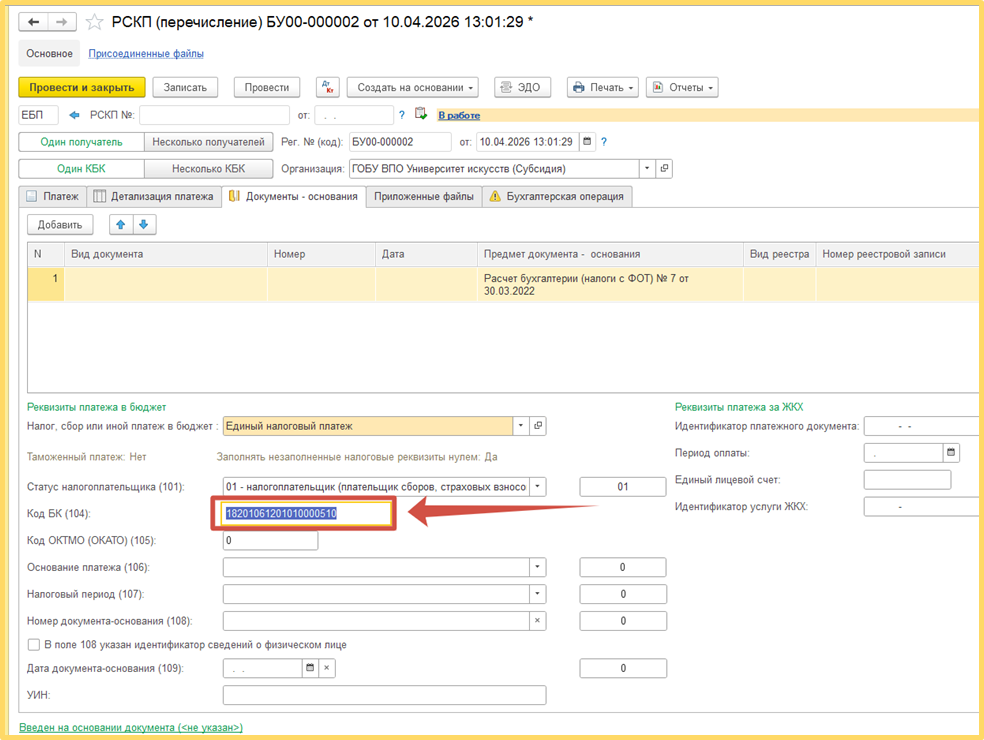Switch to Приложенные файлы tab
The height and width of the screenshot is (740, 984).
424,196
